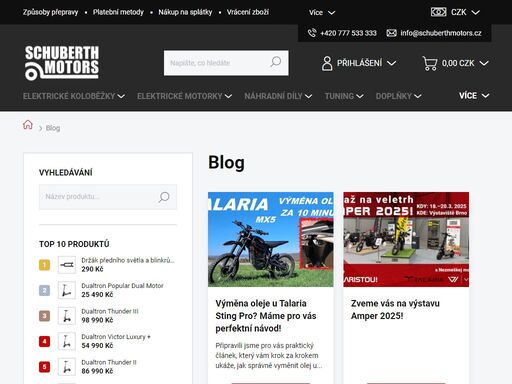Open Dualtron Thunder II thumbnail

[x=67, y=367]
